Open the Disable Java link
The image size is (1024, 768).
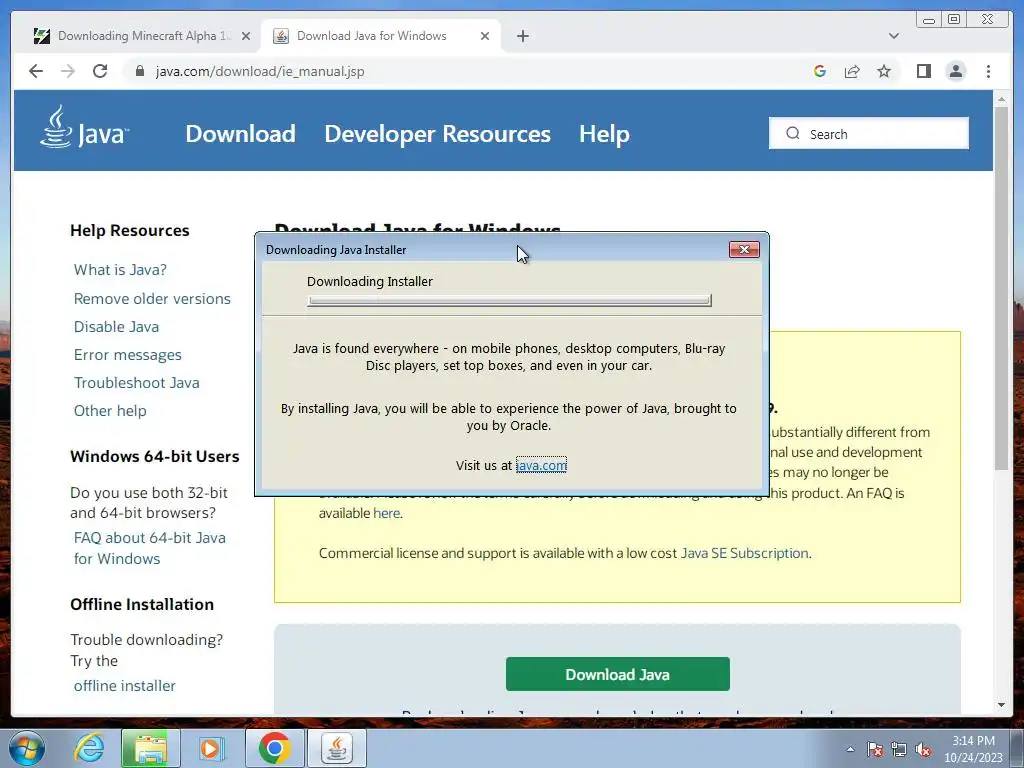pyautogui.click(x=116, y=327)
